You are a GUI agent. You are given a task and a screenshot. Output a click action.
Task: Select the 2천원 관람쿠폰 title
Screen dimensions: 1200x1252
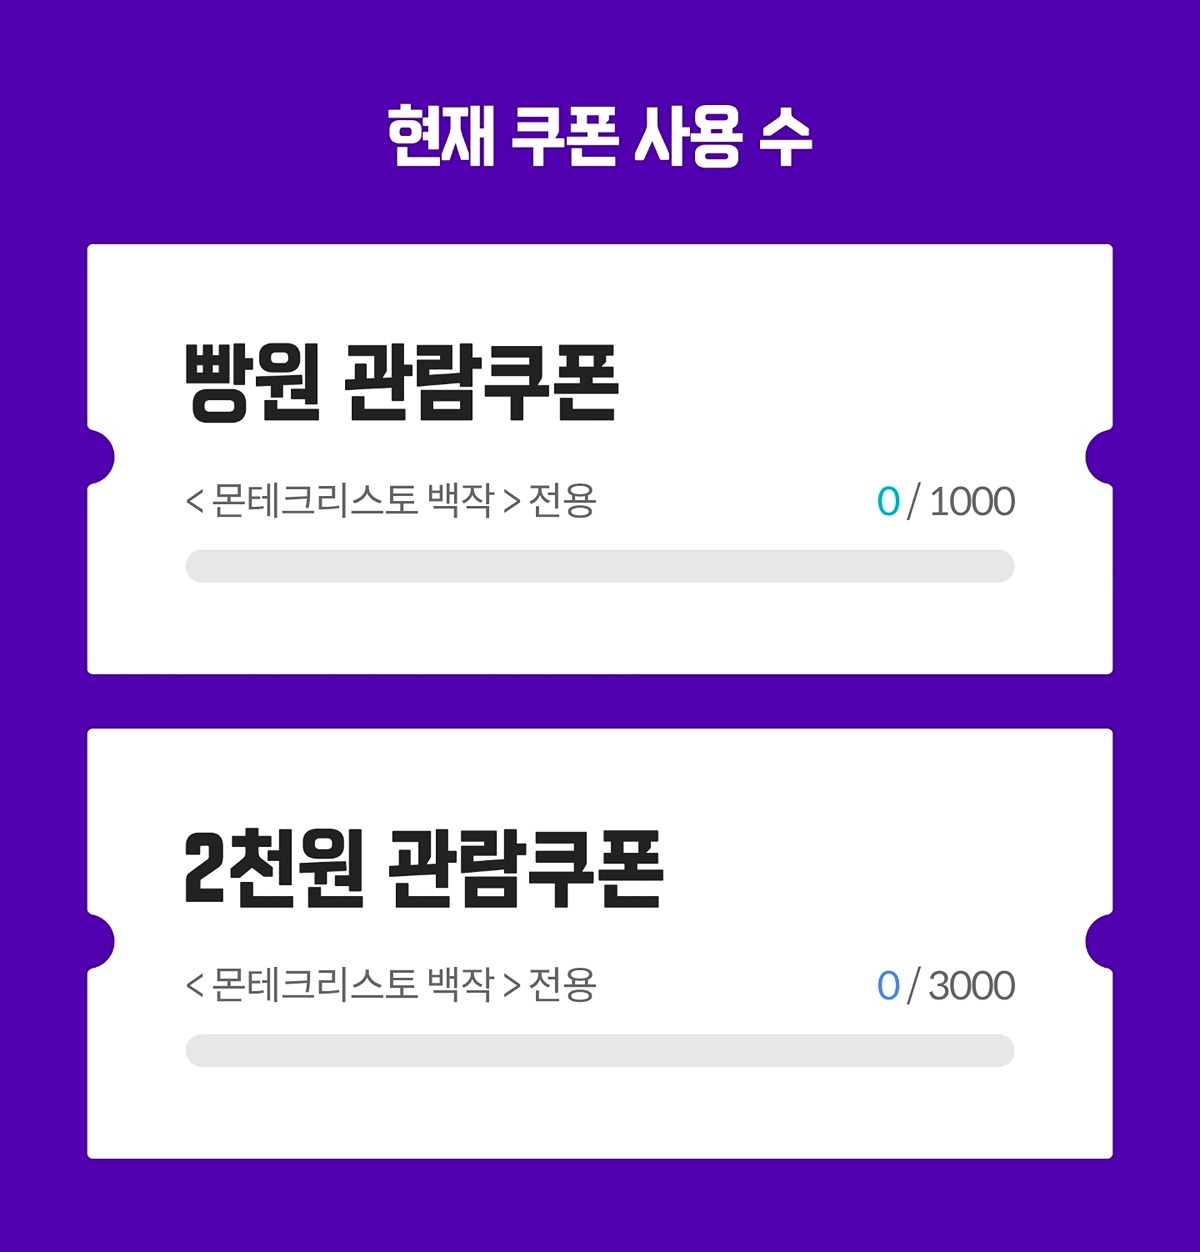point(424,868)
